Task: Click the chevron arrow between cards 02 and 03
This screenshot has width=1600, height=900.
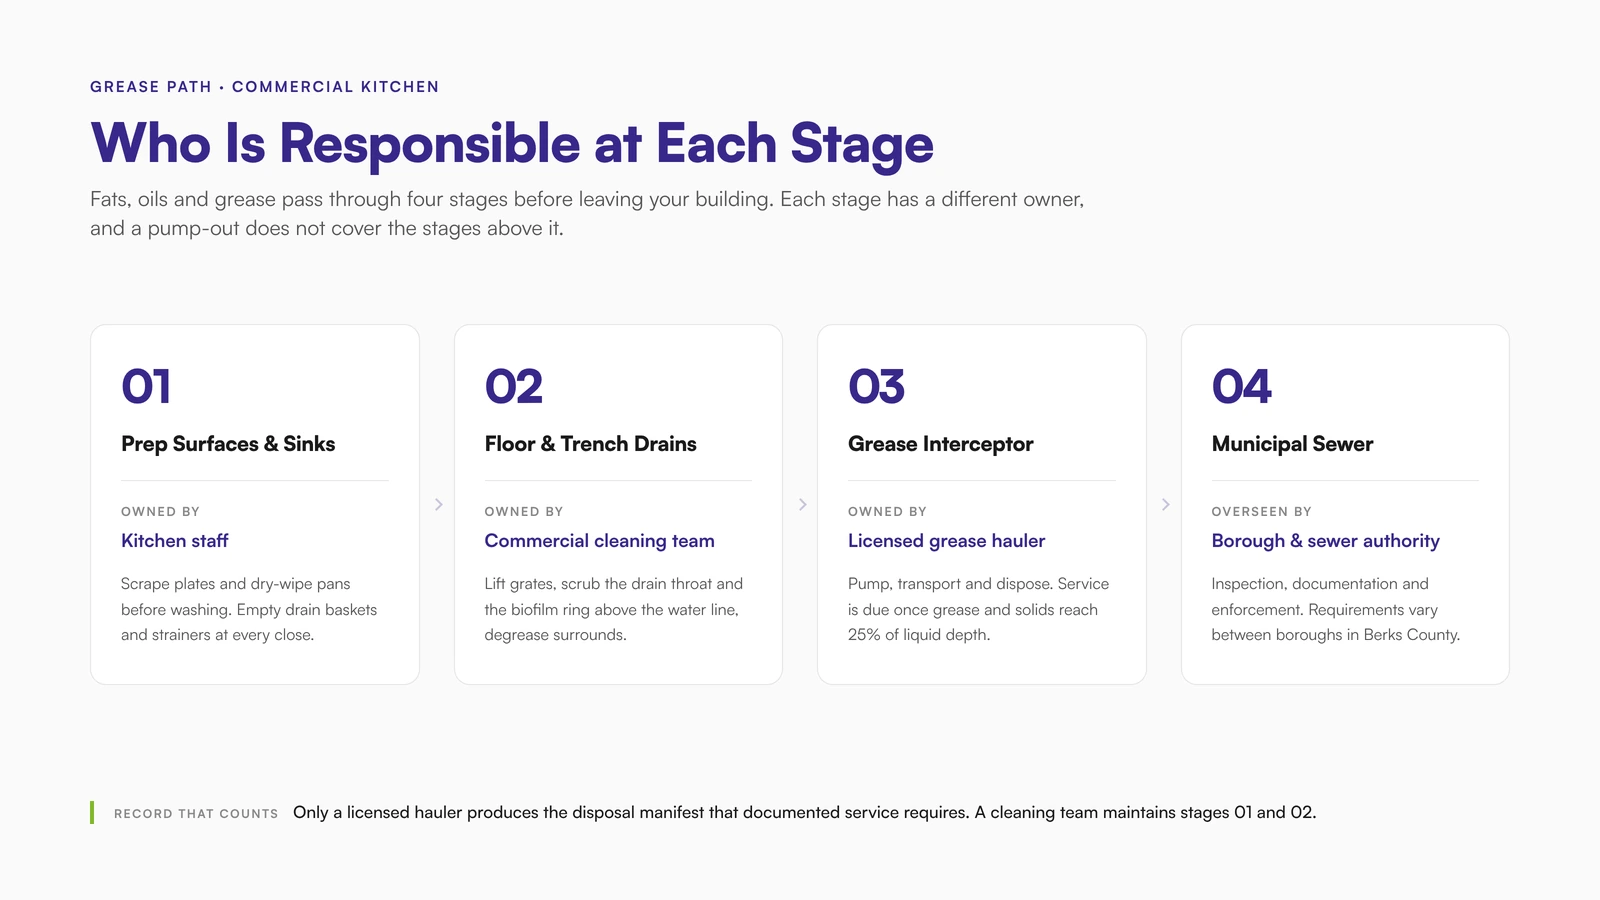Action: click(x=802, y=505)
